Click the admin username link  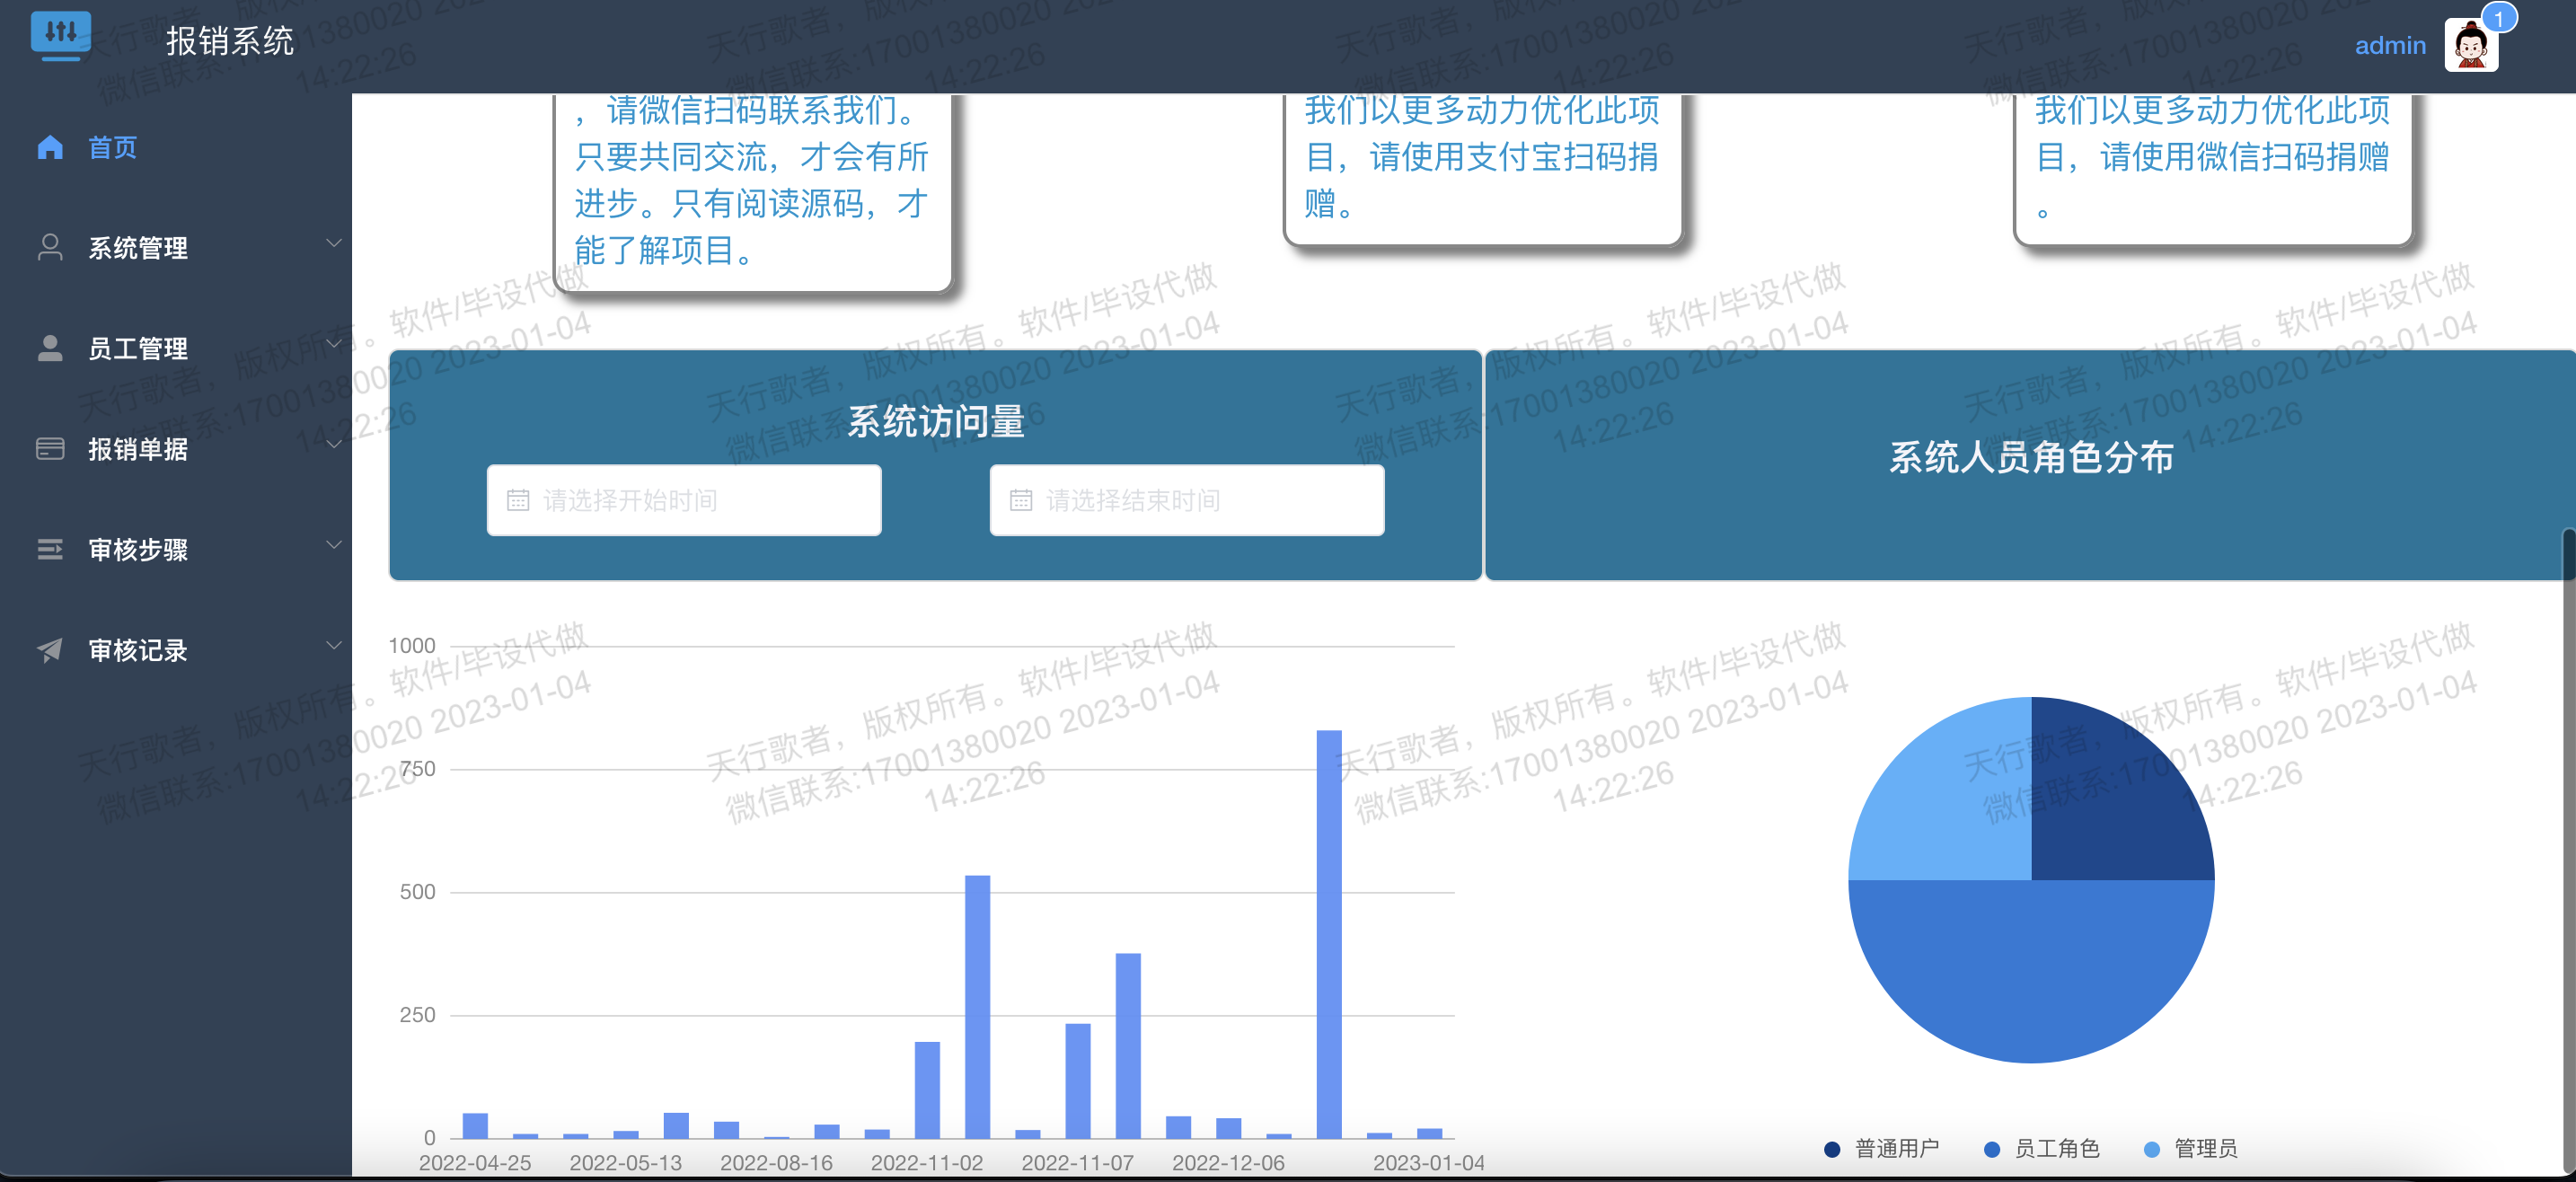click(x=2389, y=46)
